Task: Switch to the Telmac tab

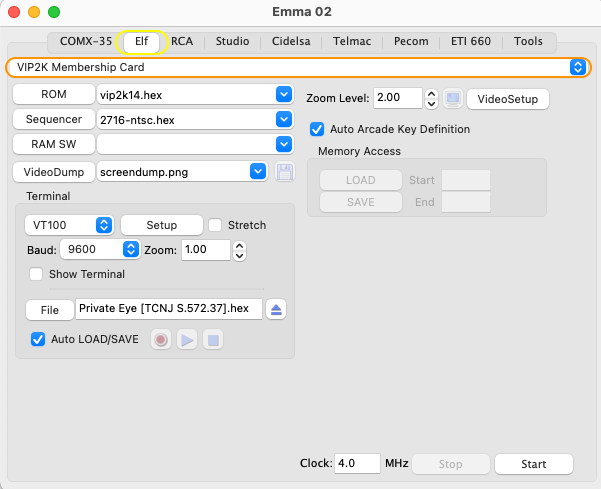Action: pos(352,41)
